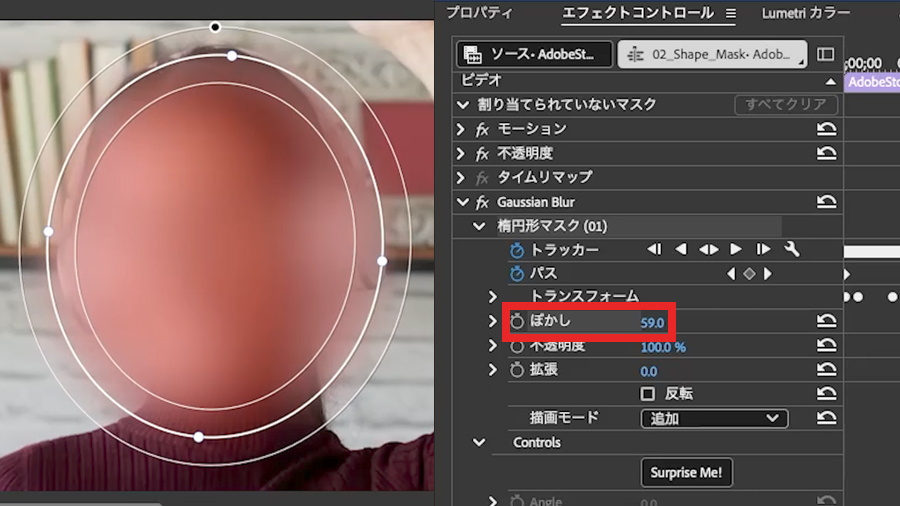
Task: Toggle the timeline view panel icon
Action: 825,54
